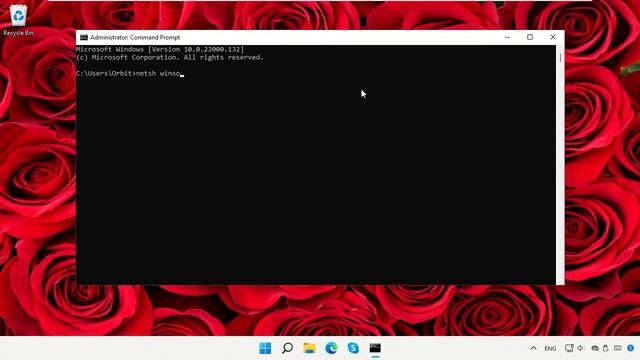Open Skype from the taskbar

(x=353, y=348)
